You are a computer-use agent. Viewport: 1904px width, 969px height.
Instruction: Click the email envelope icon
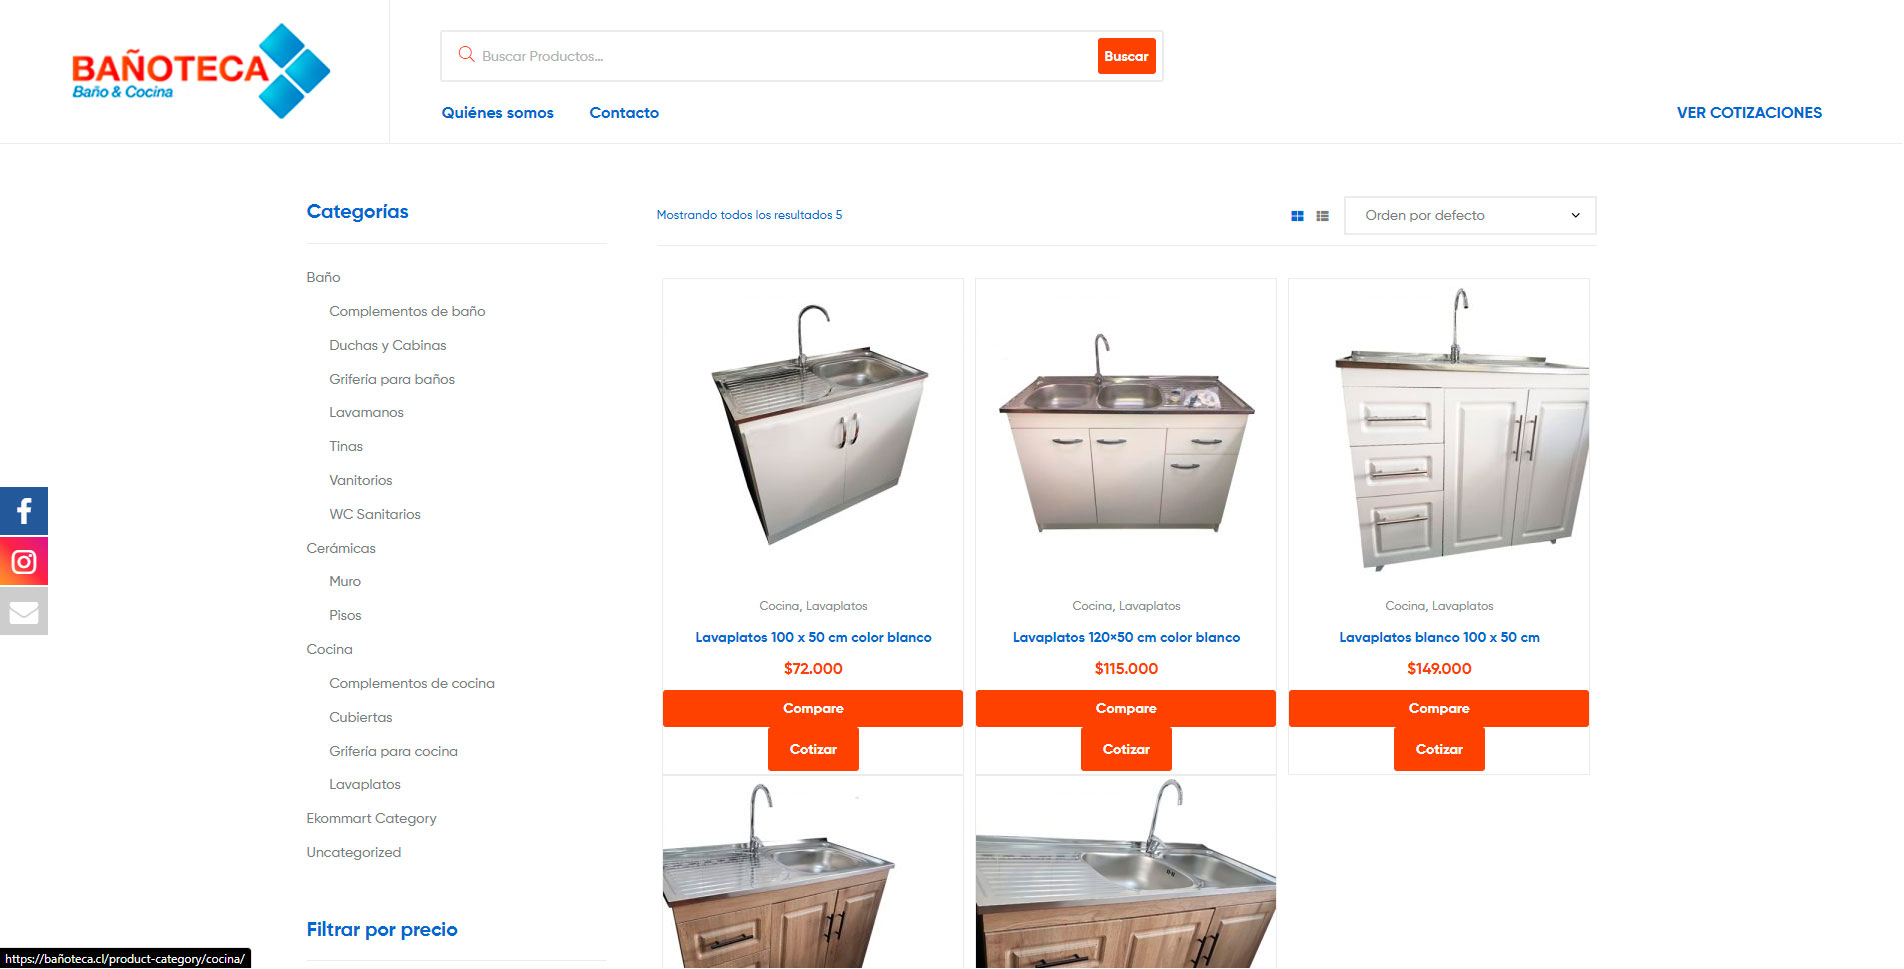point(24,611)
